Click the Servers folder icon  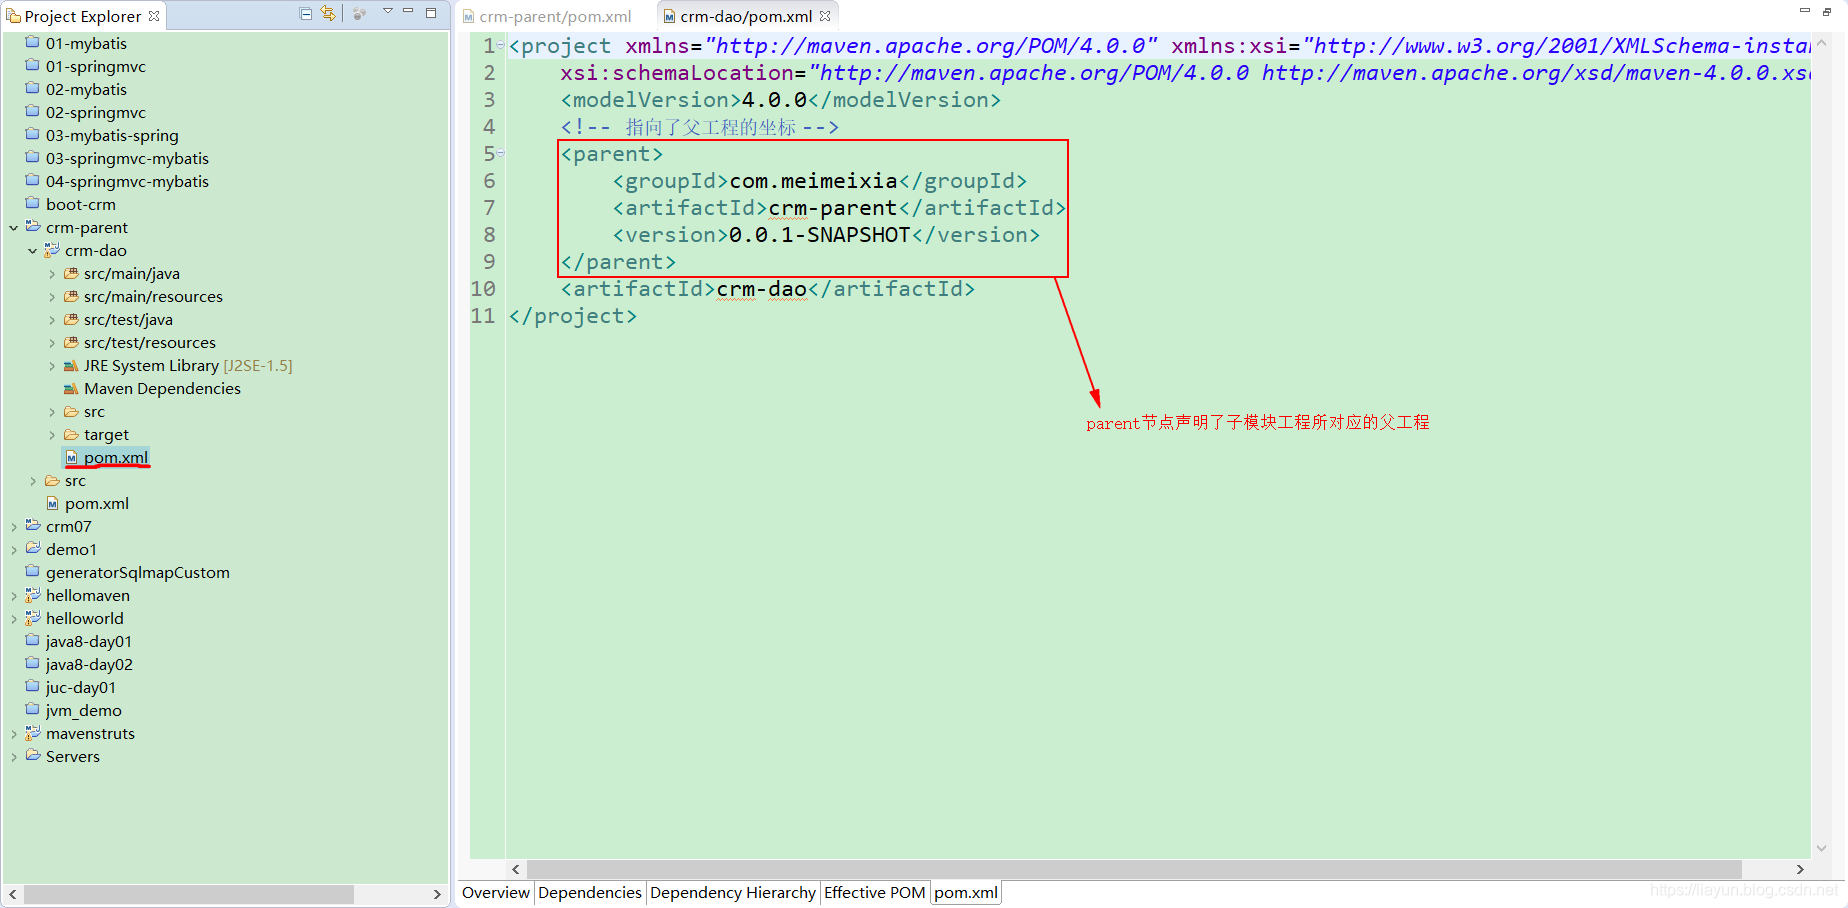(33, 756)
